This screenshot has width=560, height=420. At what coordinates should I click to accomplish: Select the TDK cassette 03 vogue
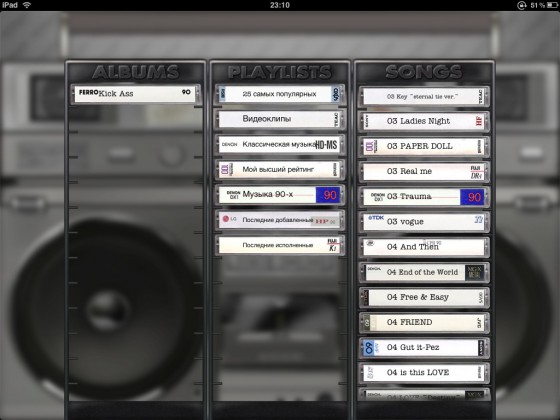(x=424, y=222)
